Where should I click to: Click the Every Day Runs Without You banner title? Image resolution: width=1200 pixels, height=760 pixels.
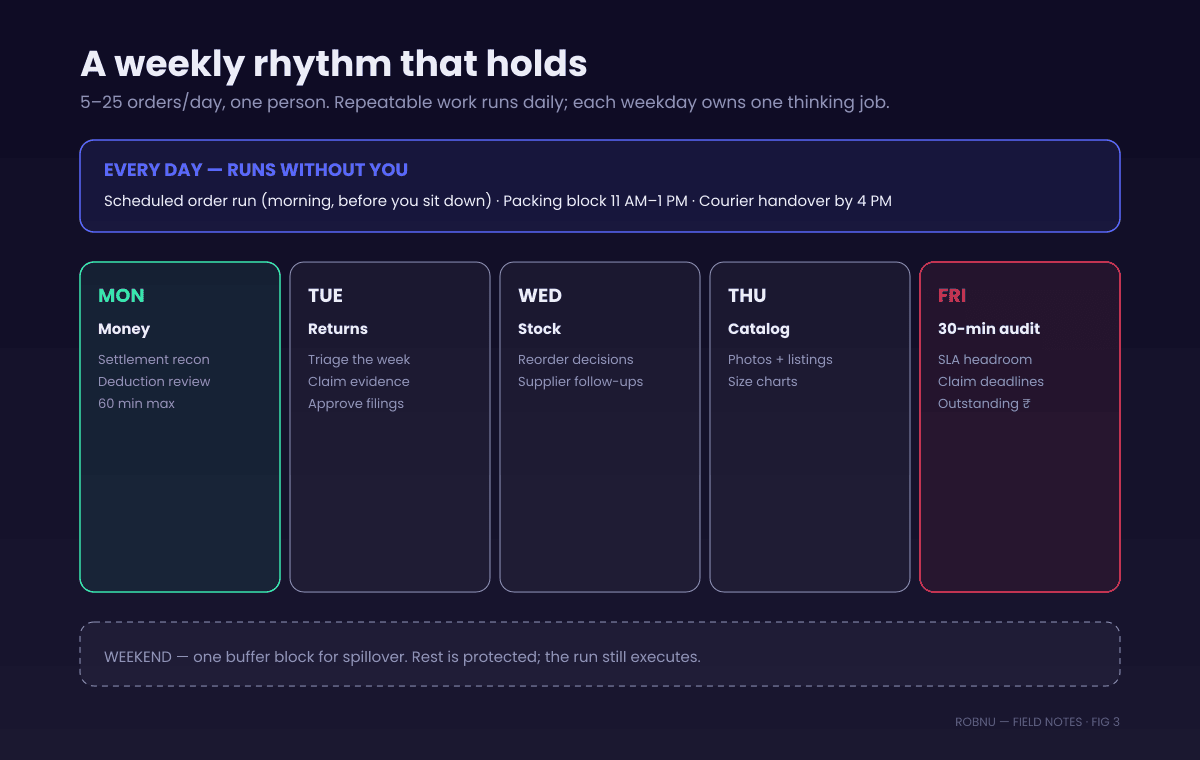pos(256,170)
